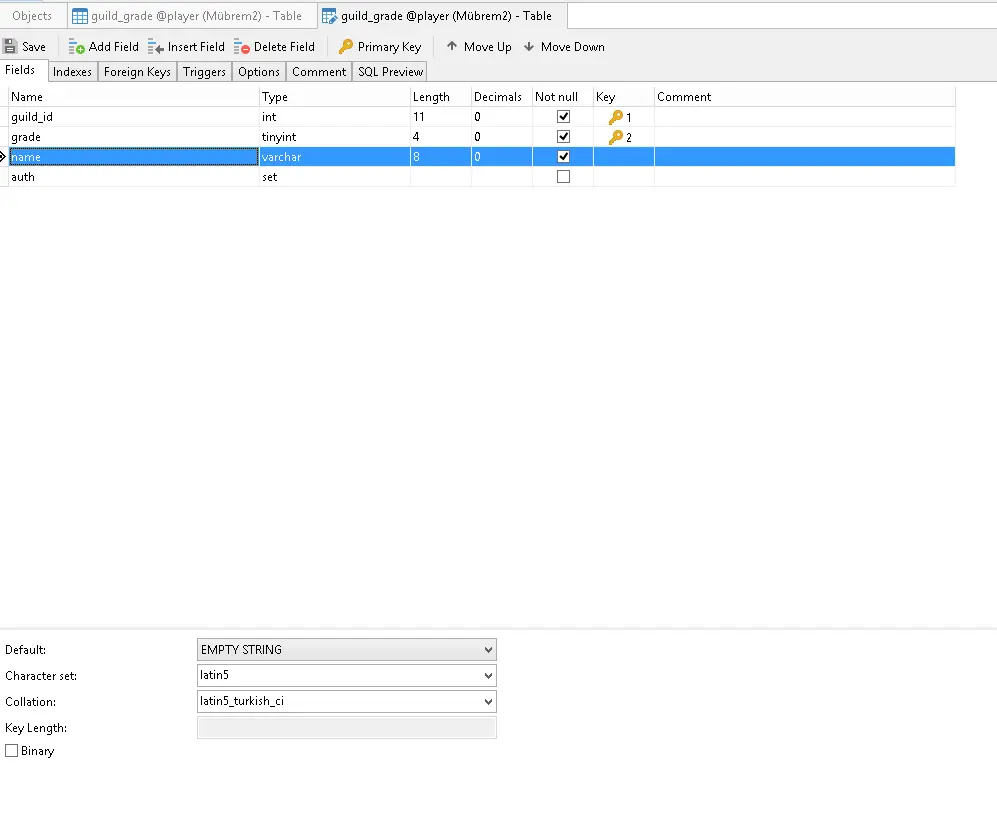Screen dimensions: 997x820
Task: Click length value 4 of grade
Action: (441, 137)
